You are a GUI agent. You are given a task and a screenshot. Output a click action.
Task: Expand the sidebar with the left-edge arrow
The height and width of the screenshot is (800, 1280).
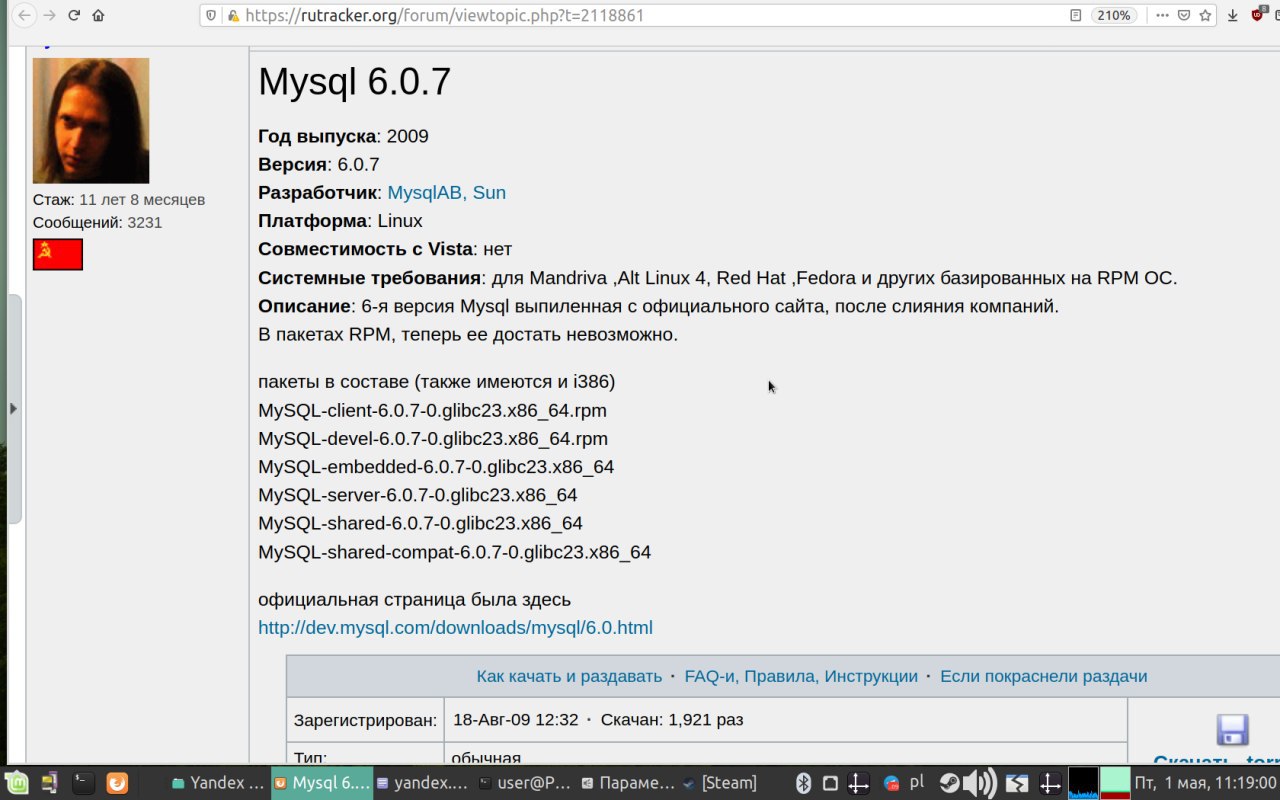tap(13, 408)
